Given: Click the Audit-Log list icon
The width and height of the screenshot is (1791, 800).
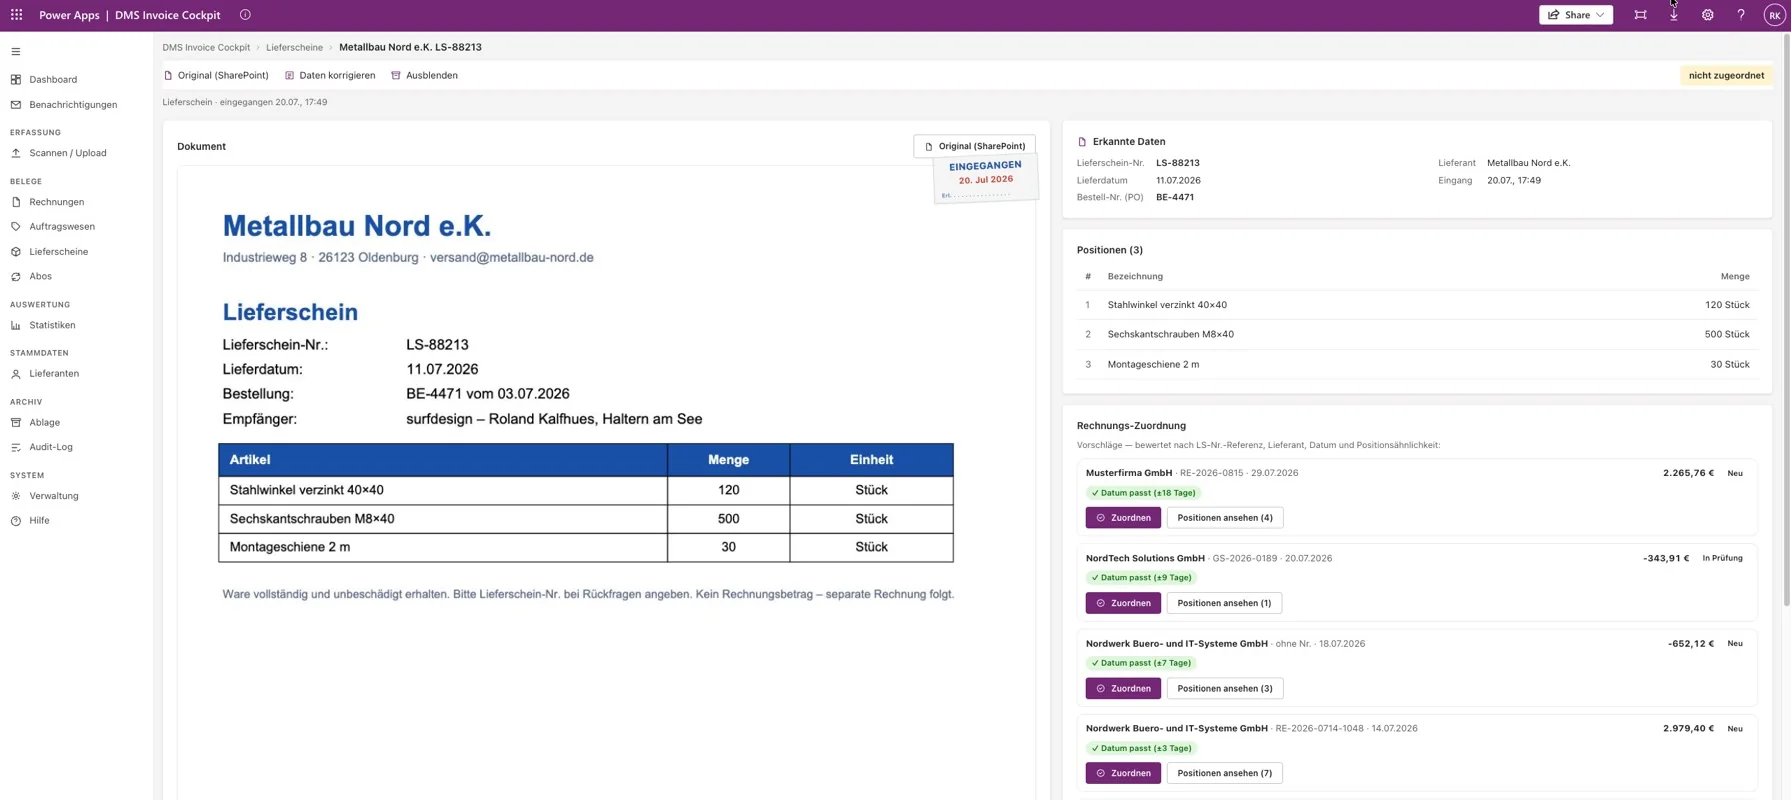Looking at the screenshot, I should [16, 447].
